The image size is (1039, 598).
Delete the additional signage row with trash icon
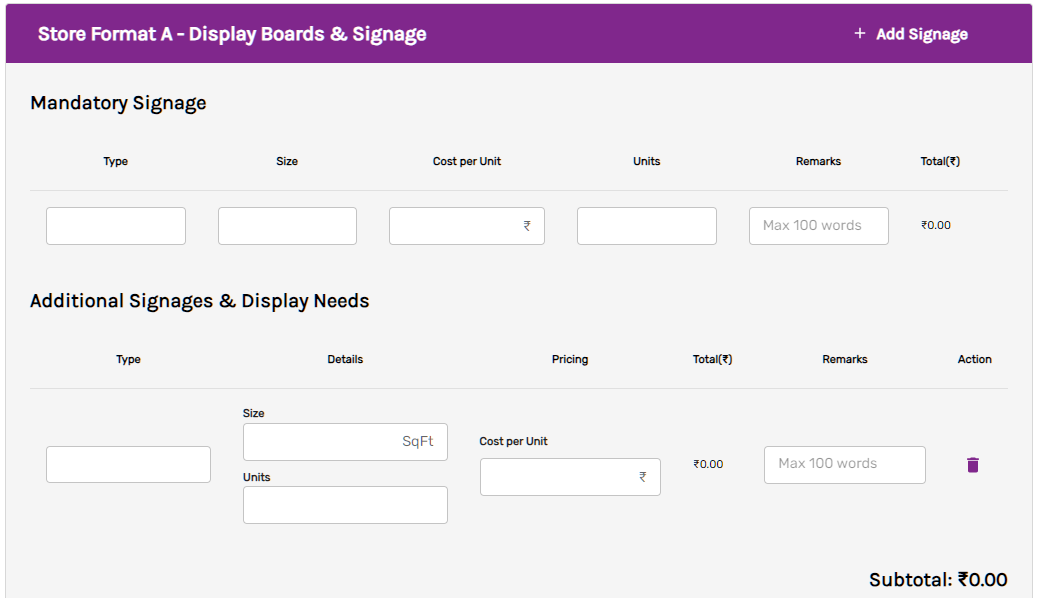click(972, 465)
